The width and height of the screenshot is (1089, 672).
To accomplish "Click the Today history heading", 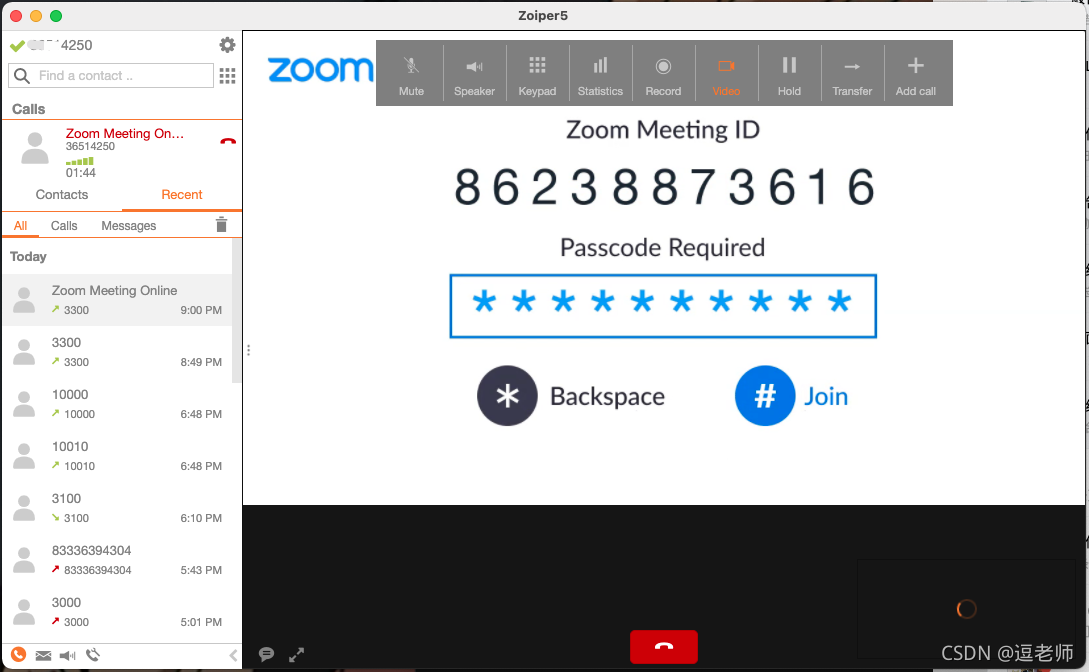I will [x=28, y=257].
